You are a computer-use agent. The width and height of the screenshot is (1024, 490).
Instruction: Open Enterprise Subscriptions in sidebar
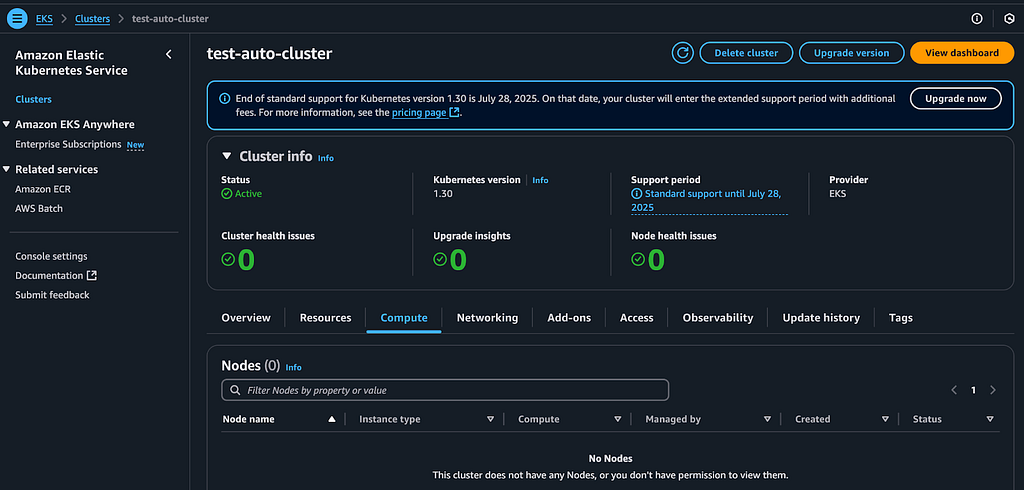(x=69, y=144)
